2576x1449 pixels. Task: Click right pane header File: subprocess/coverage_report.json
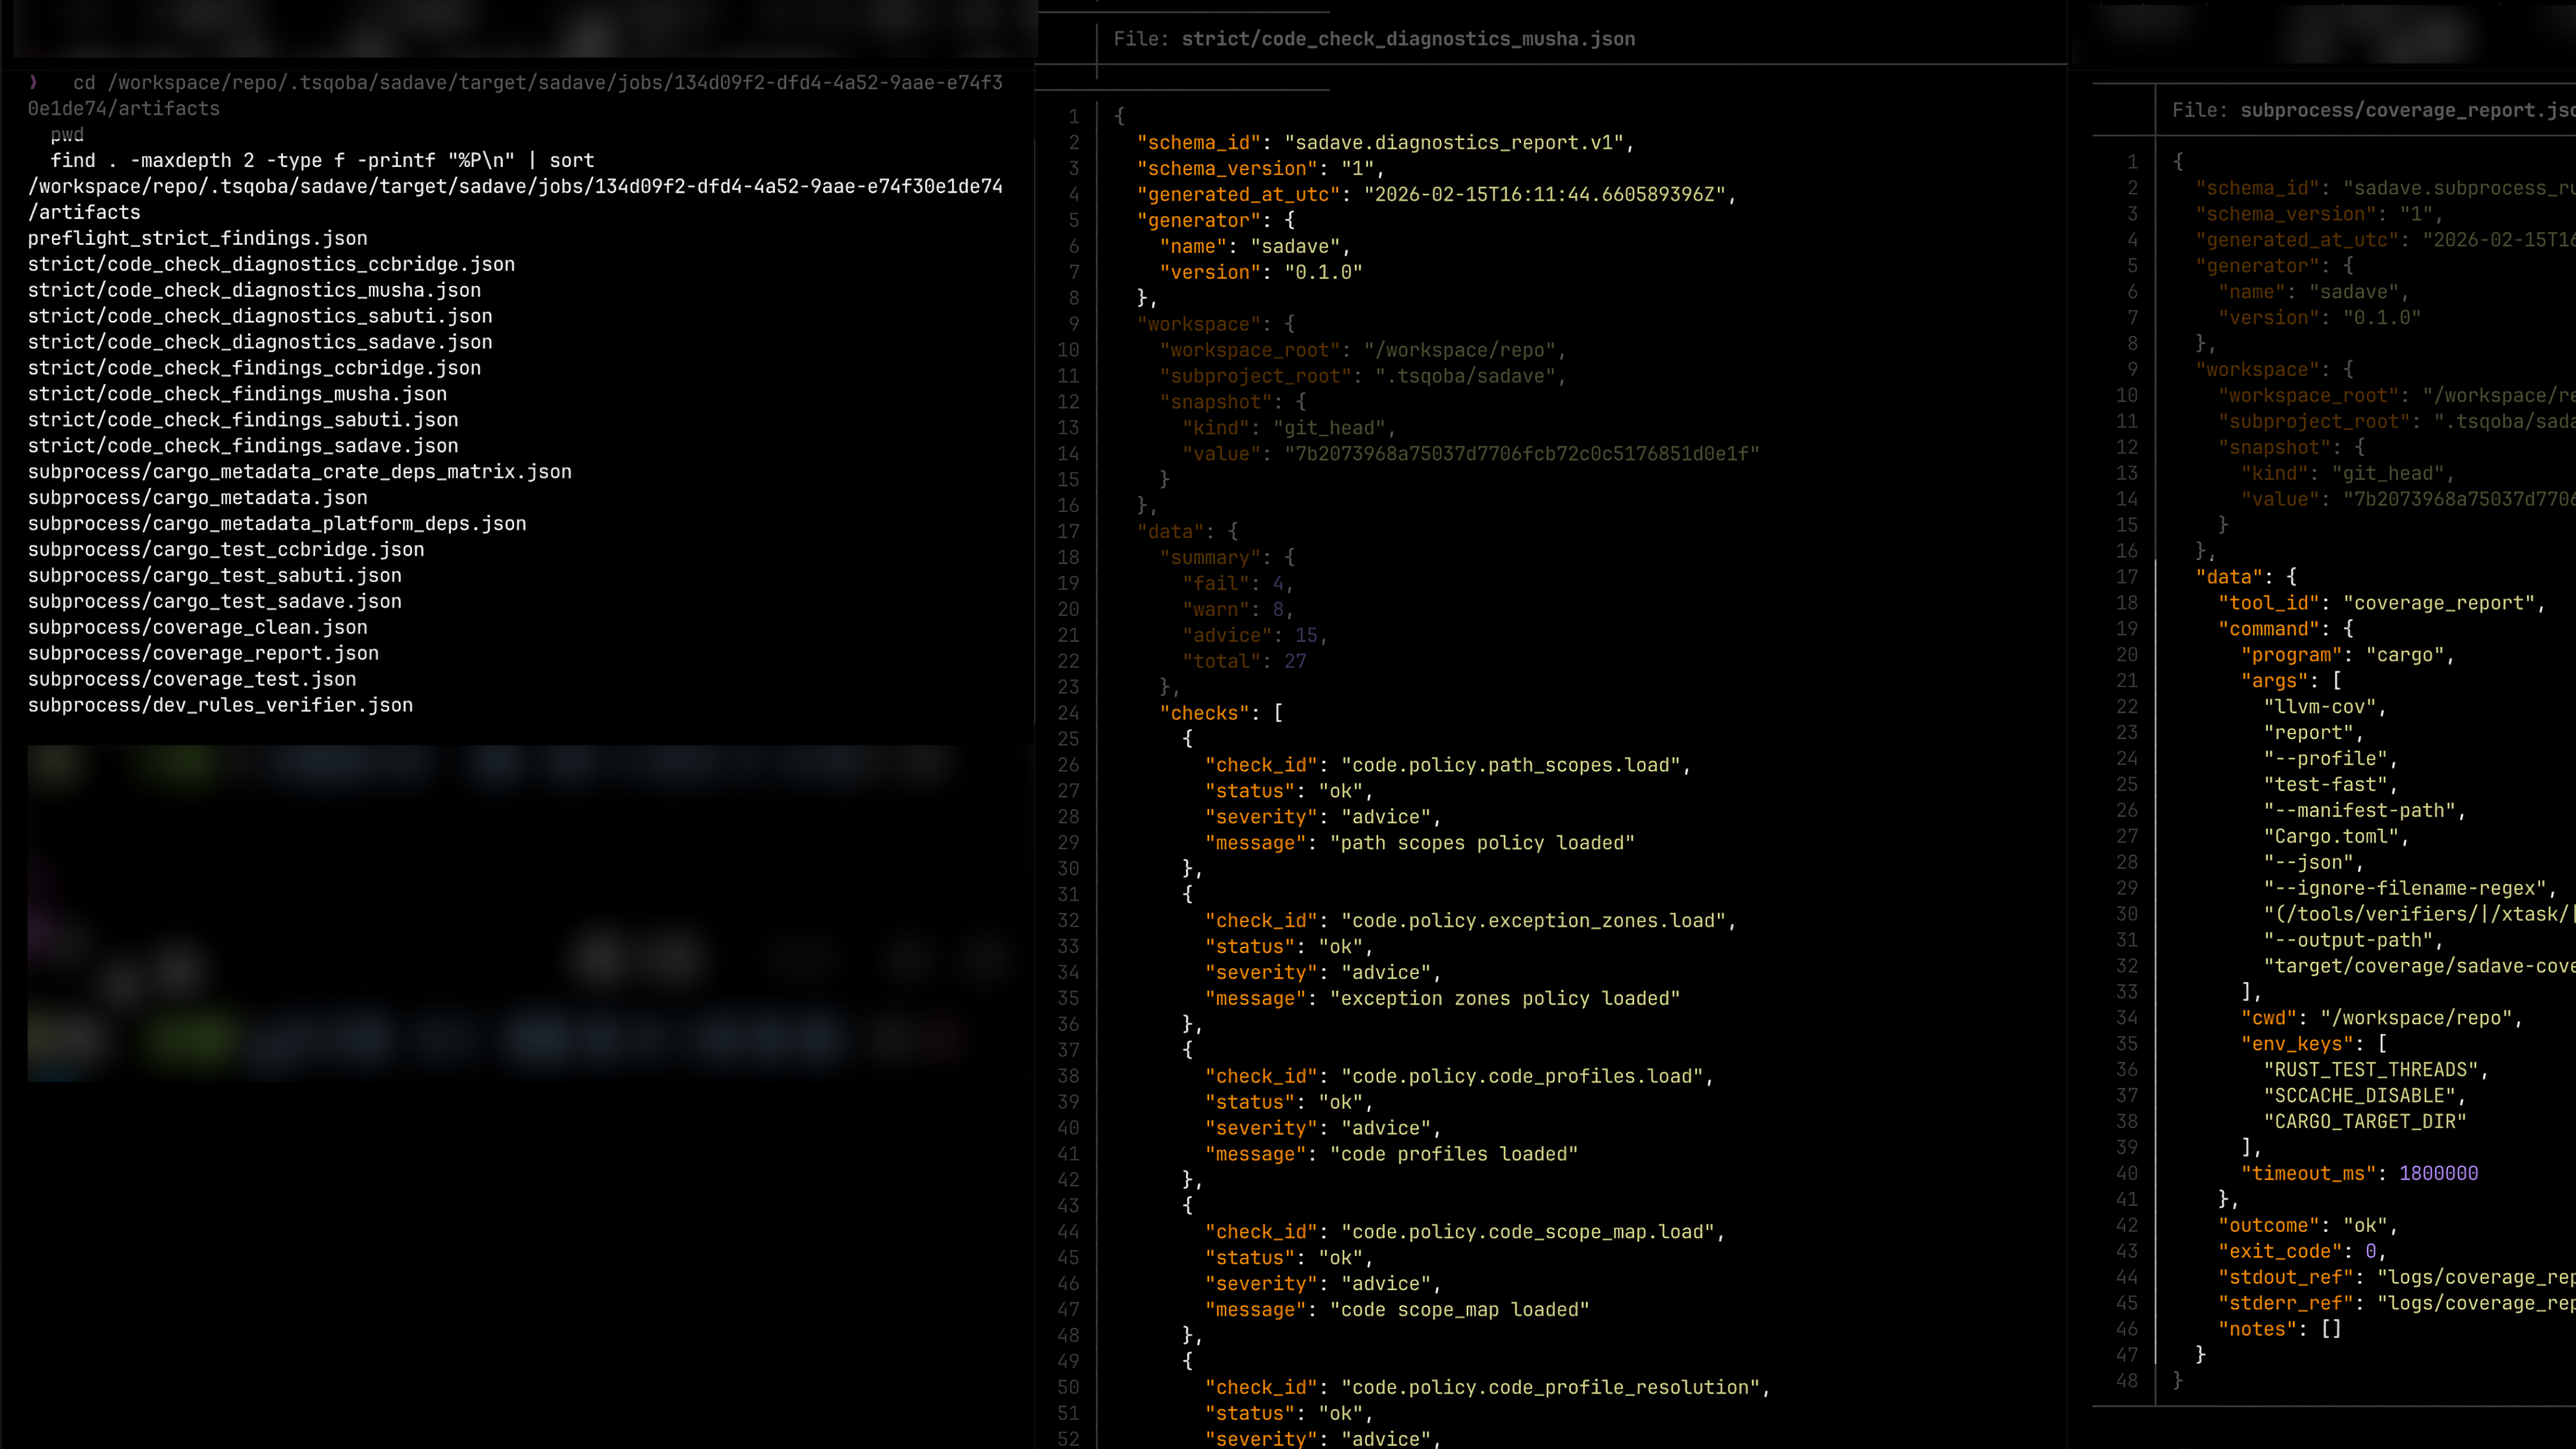[x=2372, y=110]
